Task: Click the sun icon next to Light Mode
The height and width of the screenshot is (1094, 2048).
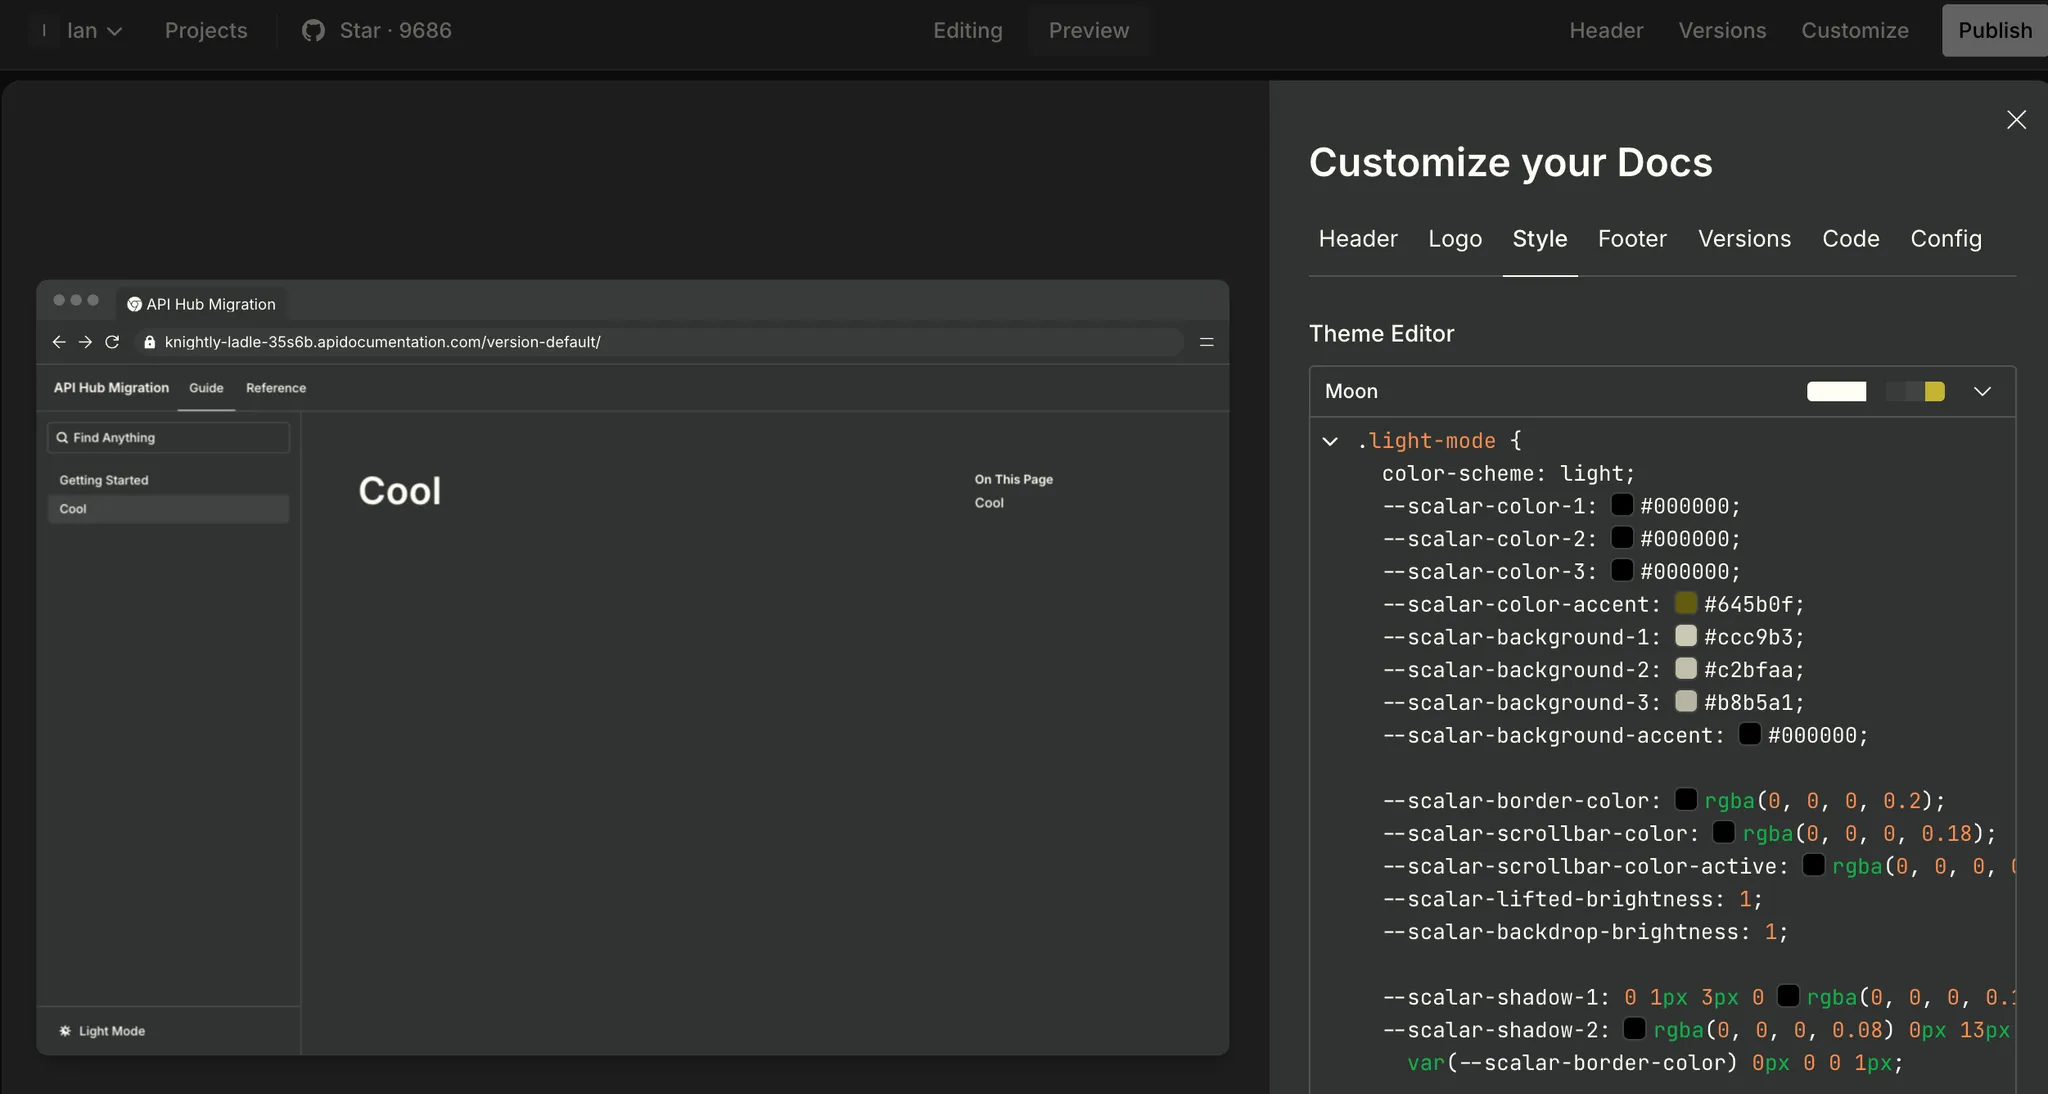Action: click(64, 1030)
